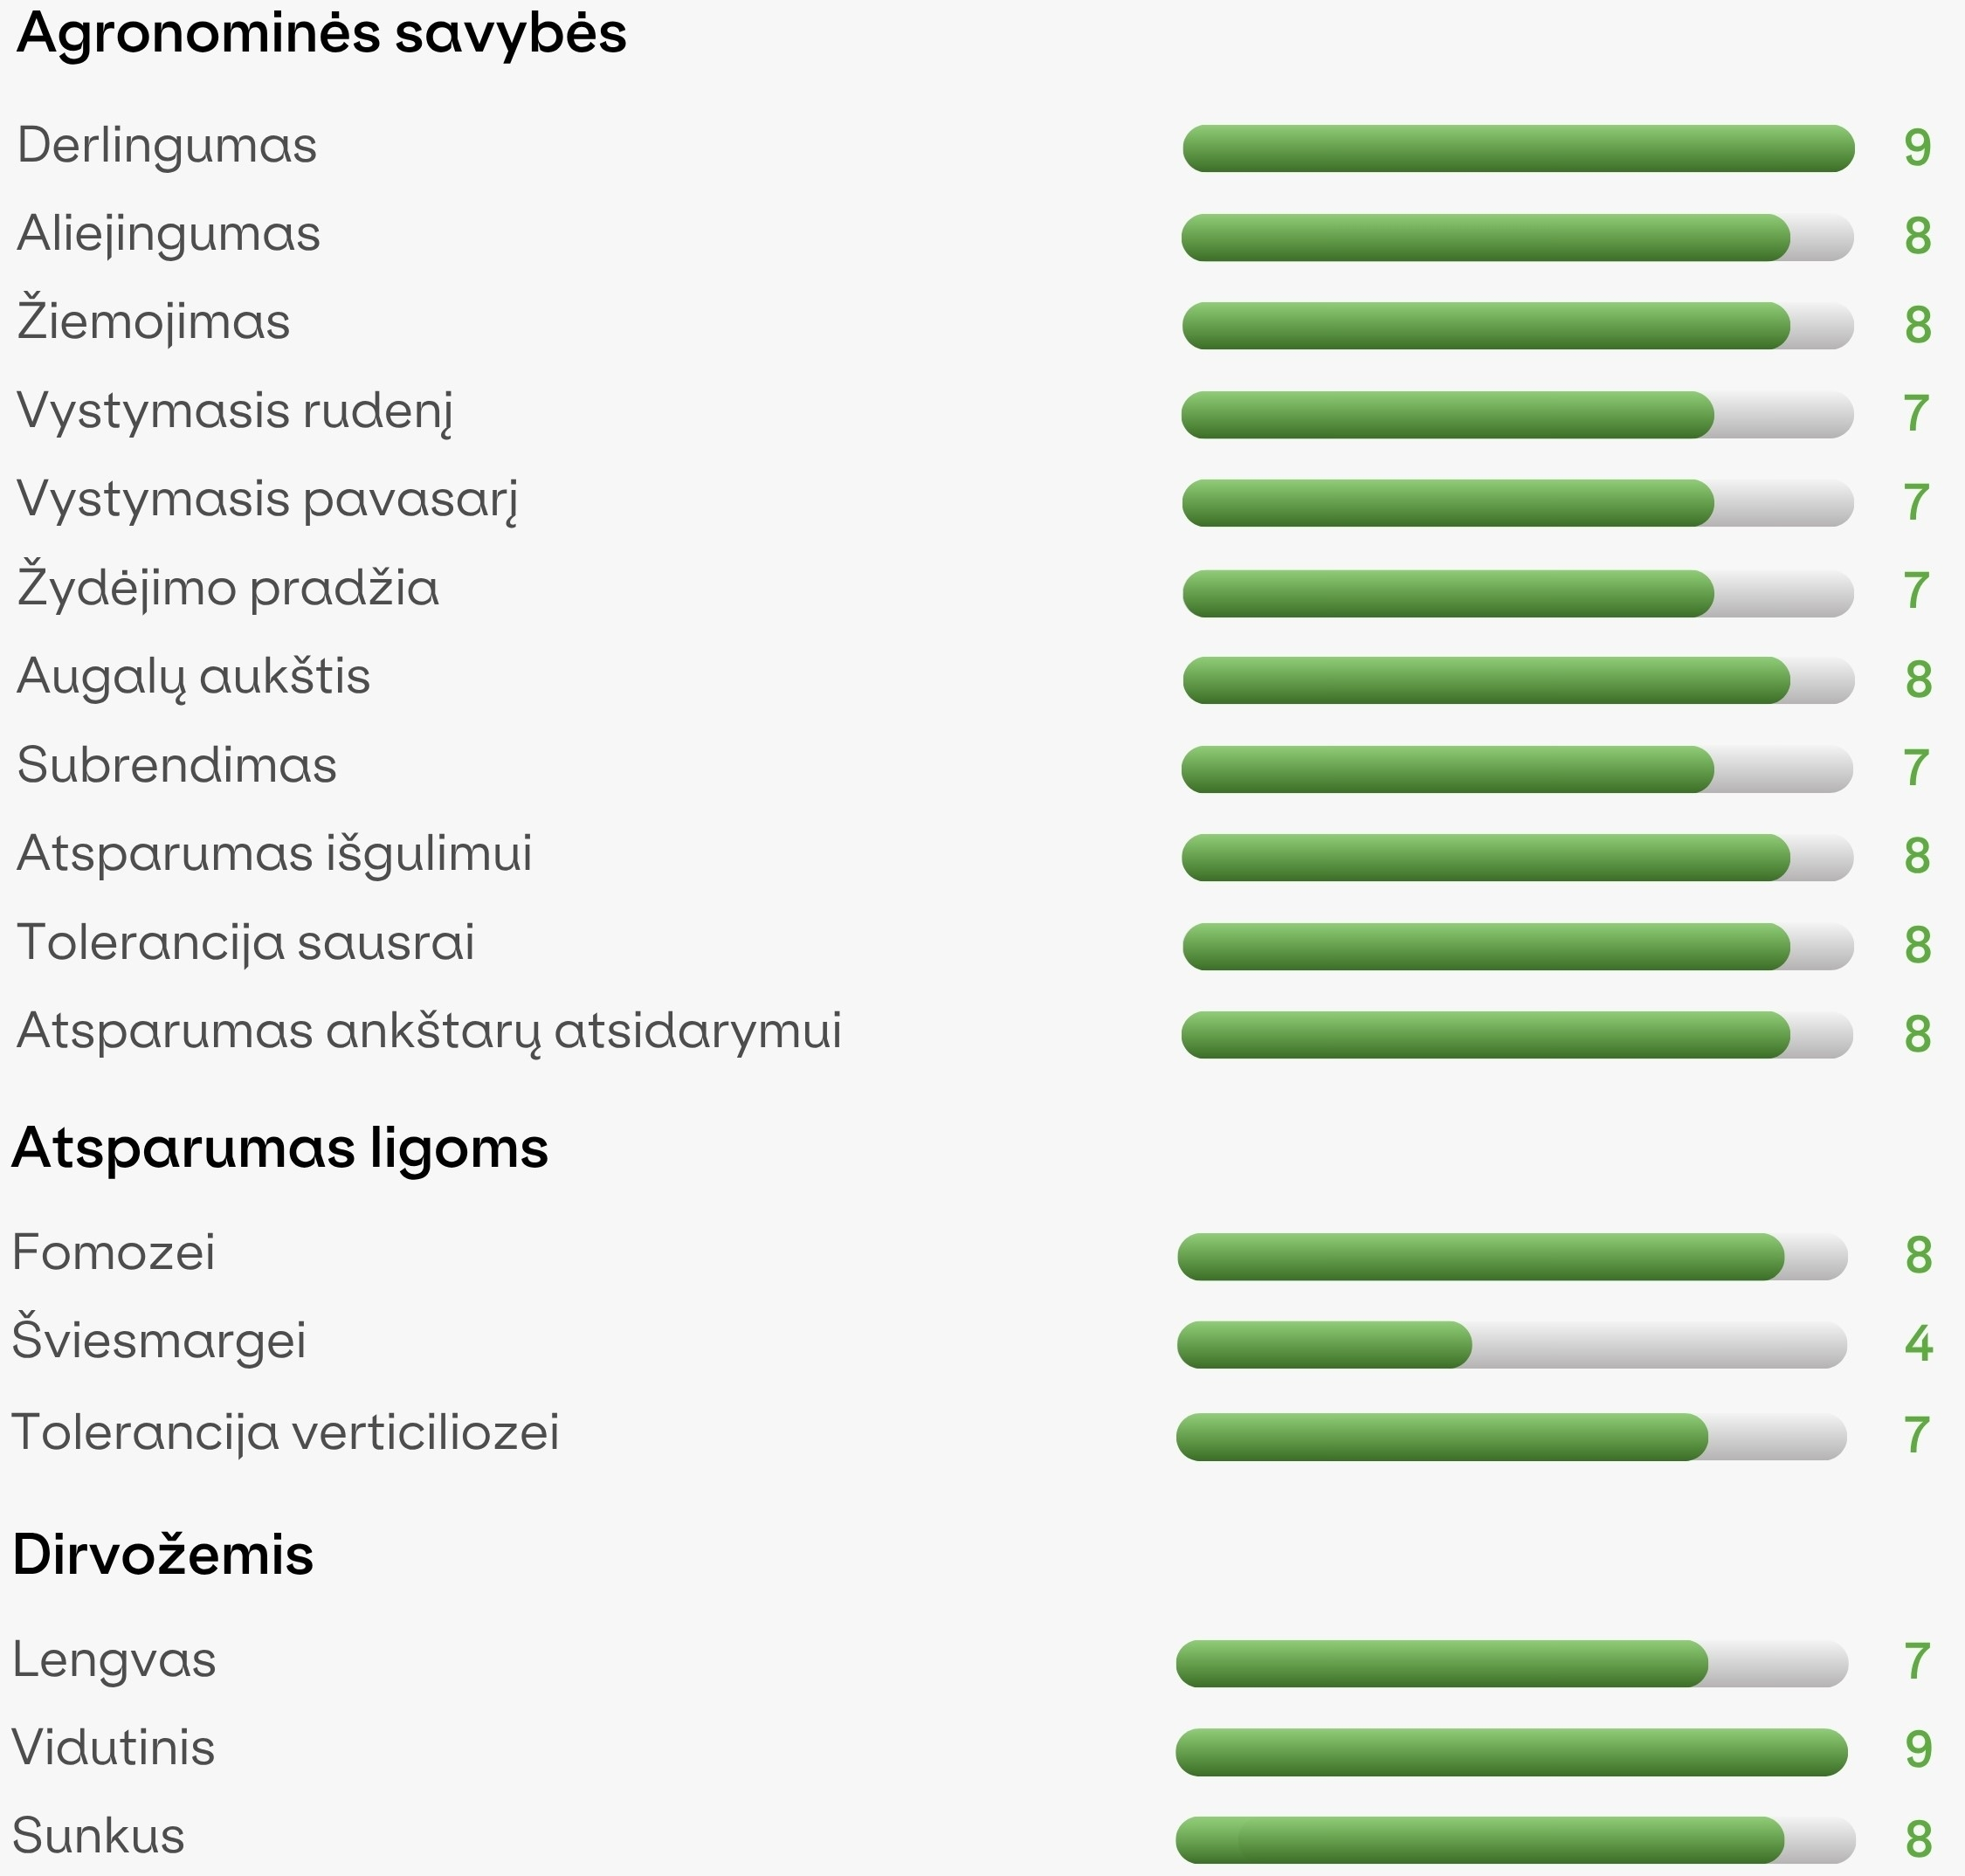
Task: Click the Dirvožemis section heading
Action: (163, 1555)
